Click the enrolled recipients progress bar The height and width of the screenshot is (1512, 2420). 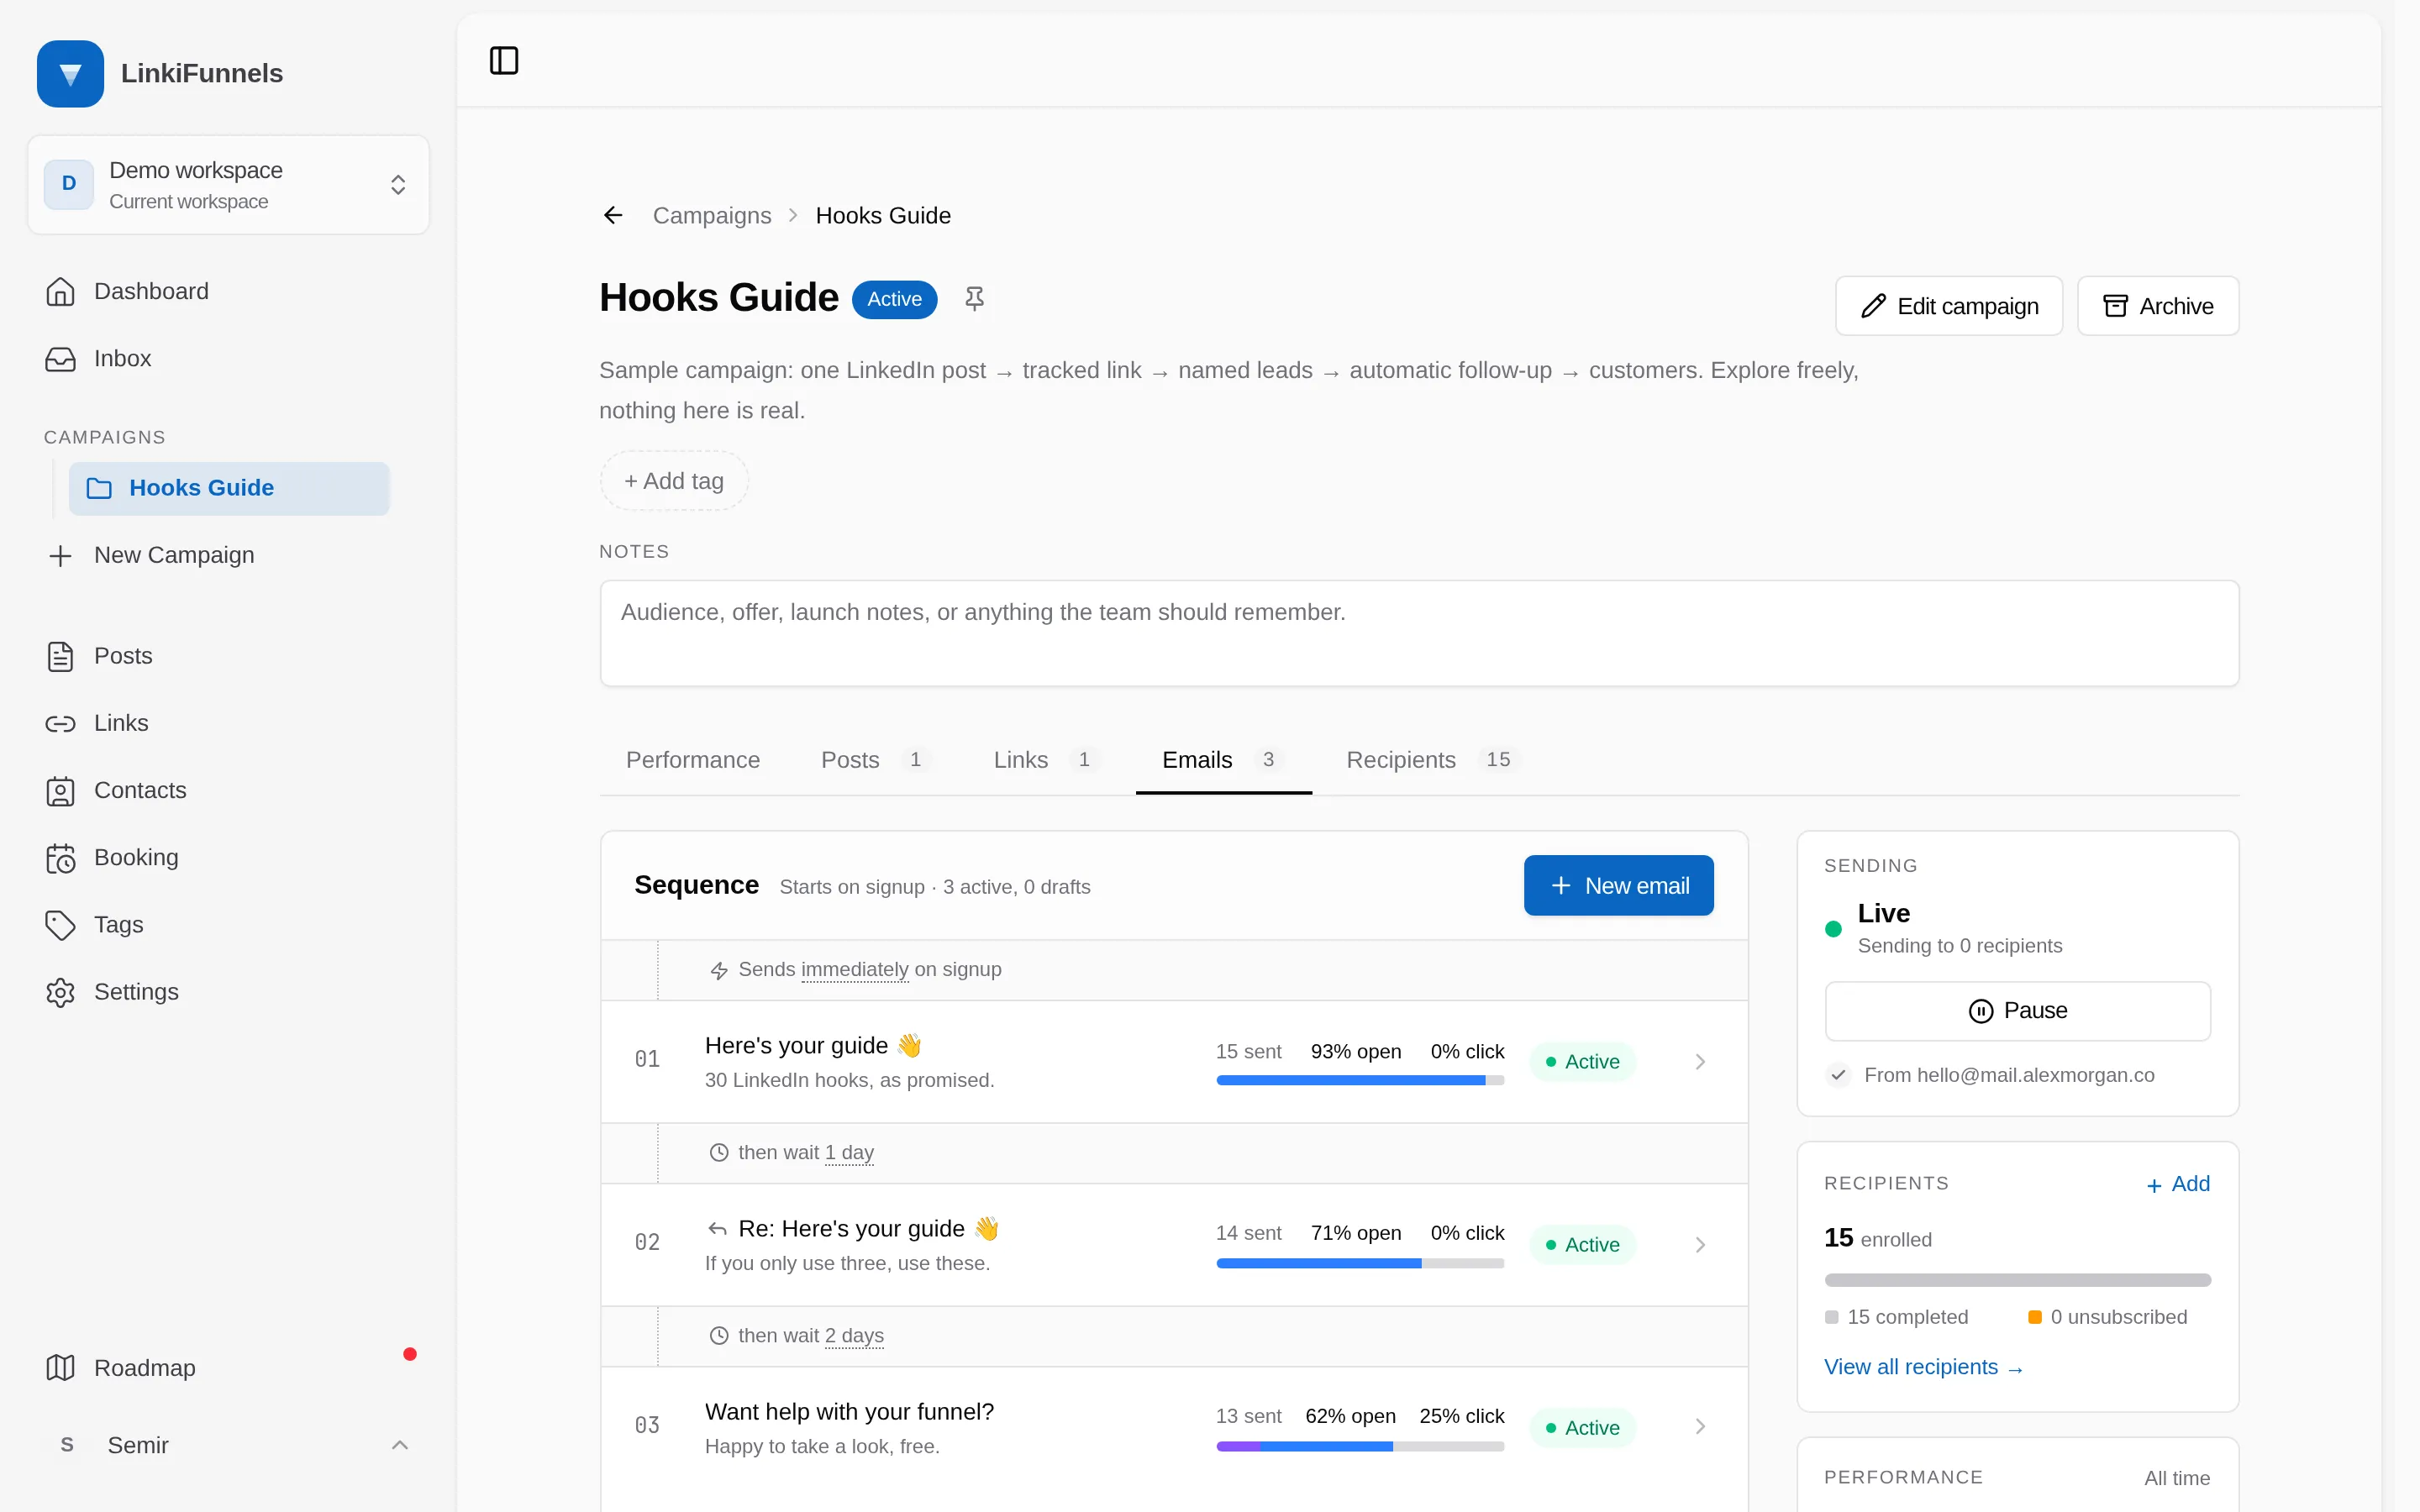point(2017,1280)
